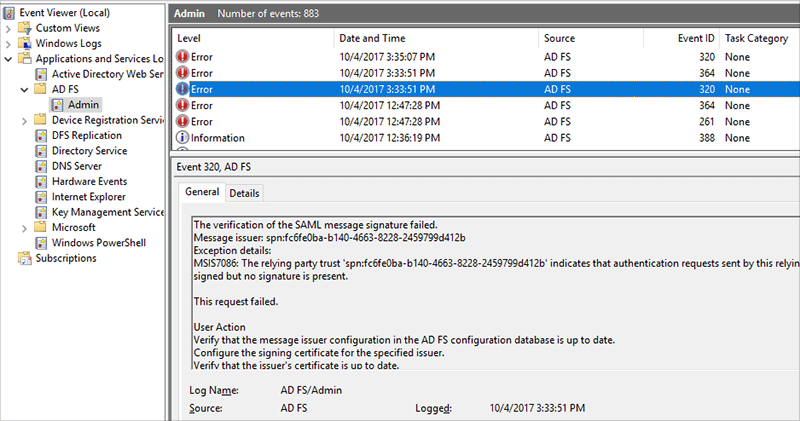Click the Windows PowerShell log icon
800x421 pixels.
(x=41, y=242)
